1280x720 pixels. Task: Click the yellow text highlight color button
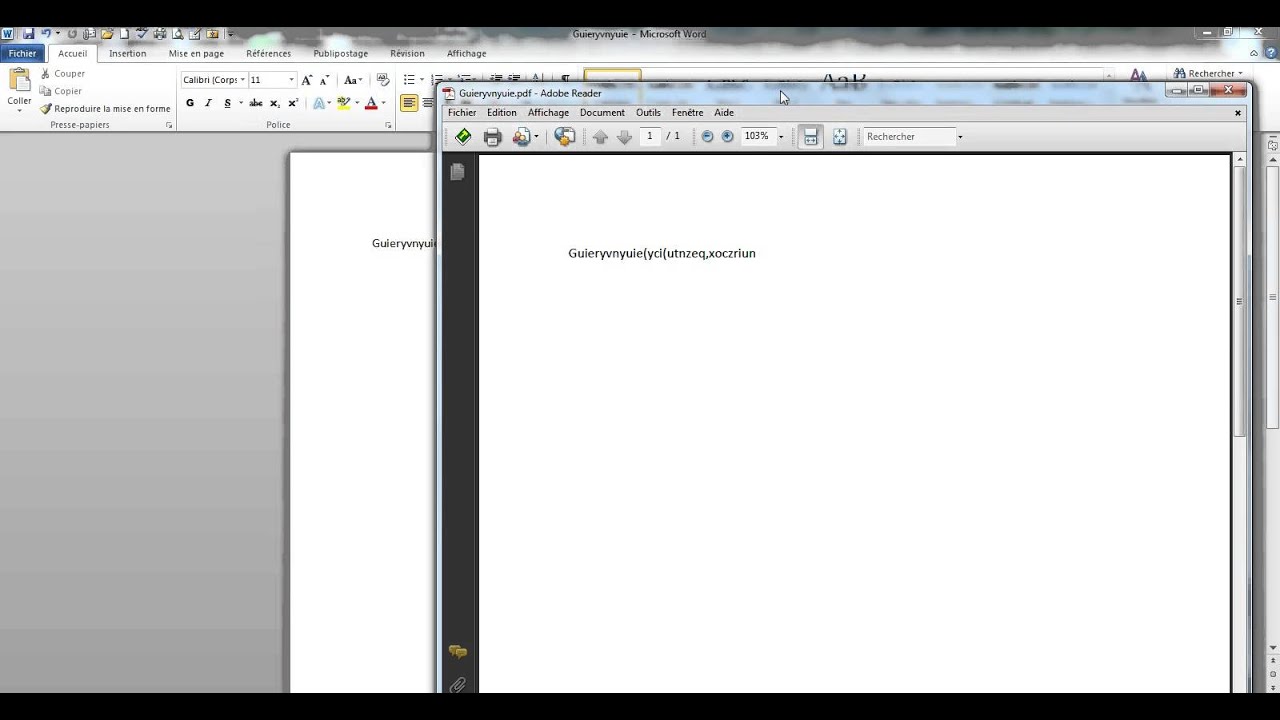(x=344, y=103)
